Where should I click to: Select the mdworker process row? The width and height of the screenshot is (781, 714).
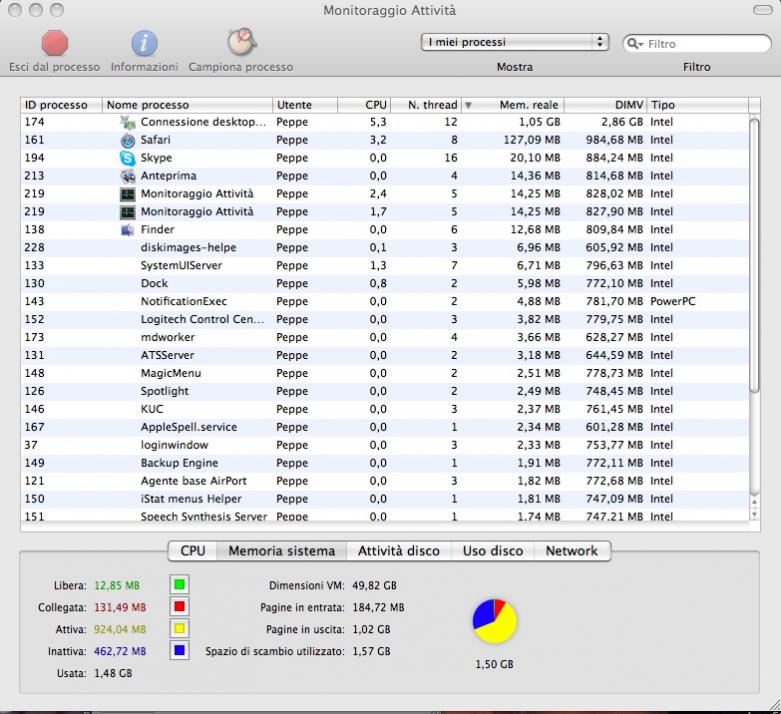[x=385, y=337]
